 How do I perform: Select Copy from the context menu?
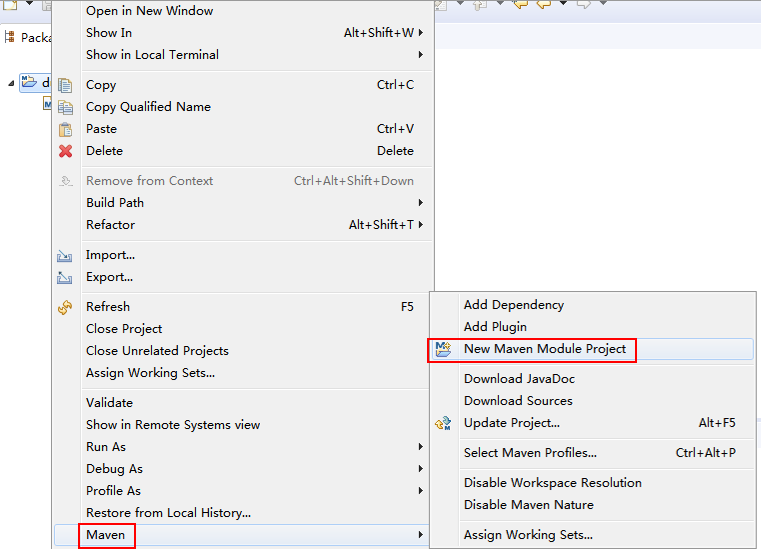[x=243, y=85]
